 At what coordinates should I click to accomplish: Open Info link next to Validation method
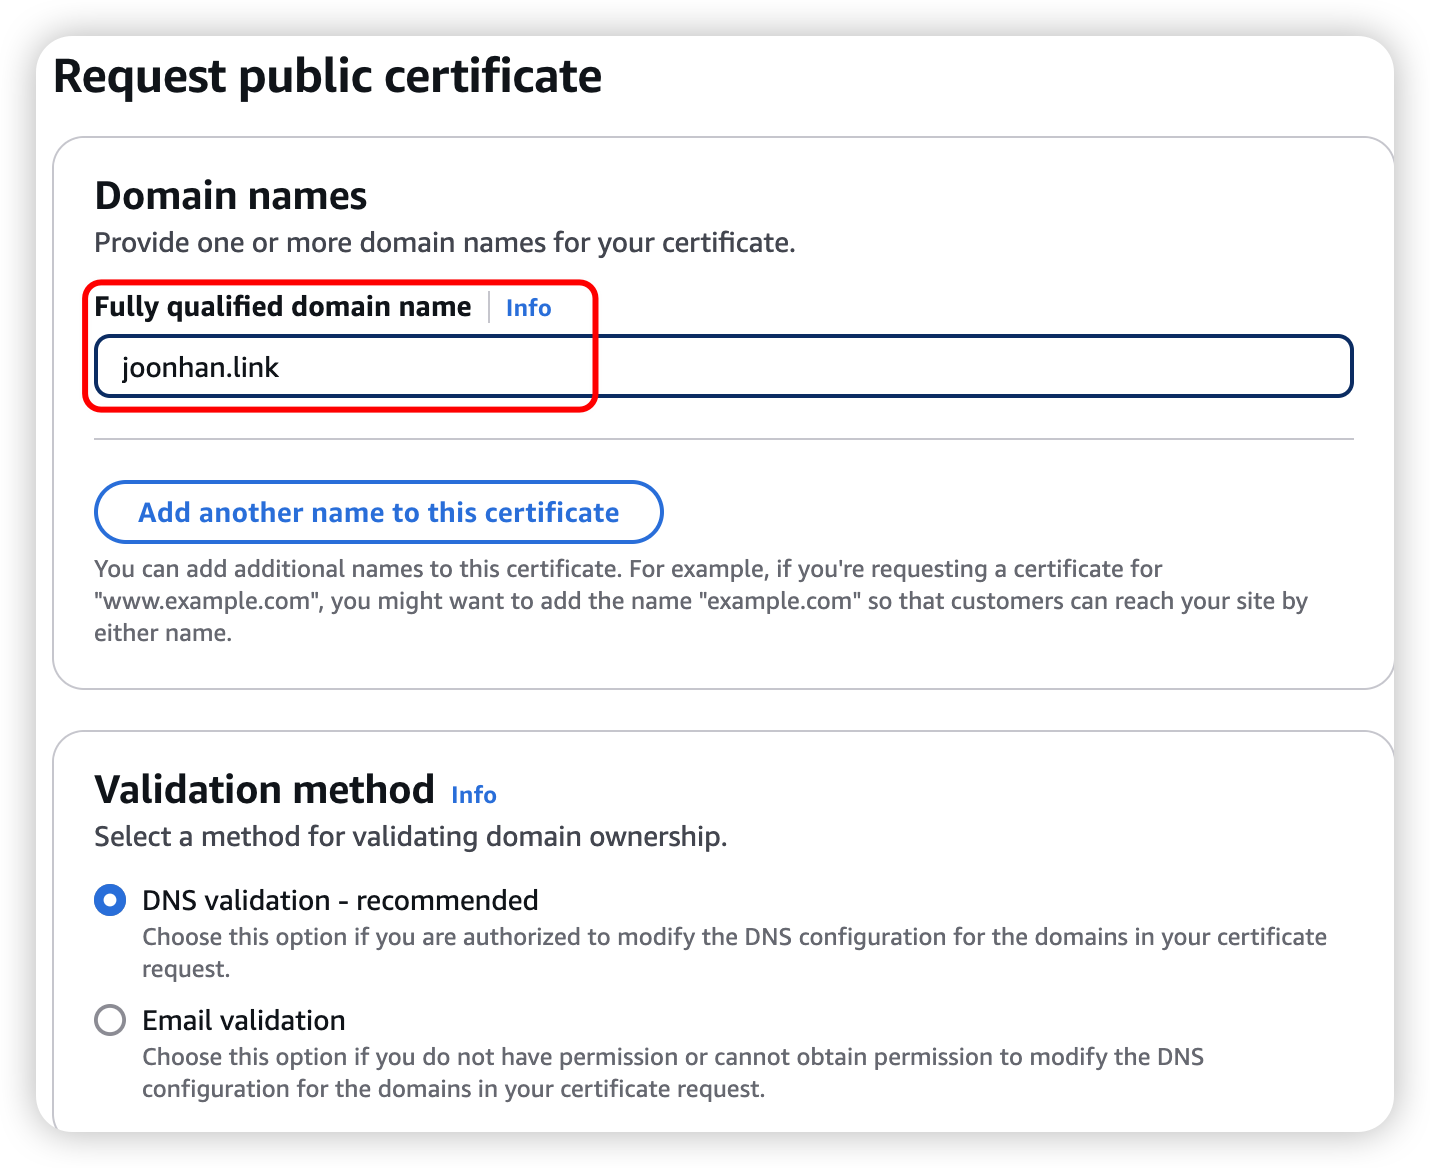(x=473, y=795)
